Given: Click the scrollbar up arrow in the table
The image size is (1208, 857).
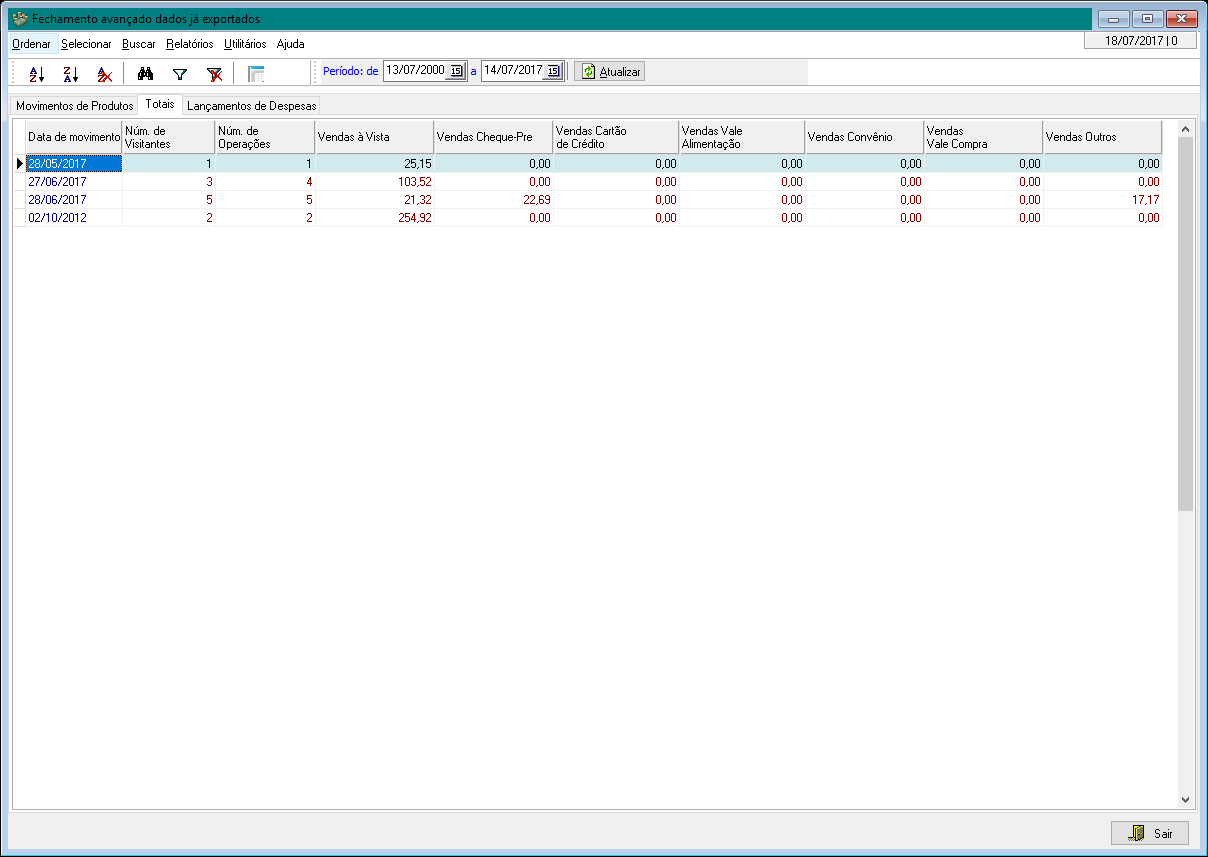Looking at the screenshot, I should click(1185, 129).
